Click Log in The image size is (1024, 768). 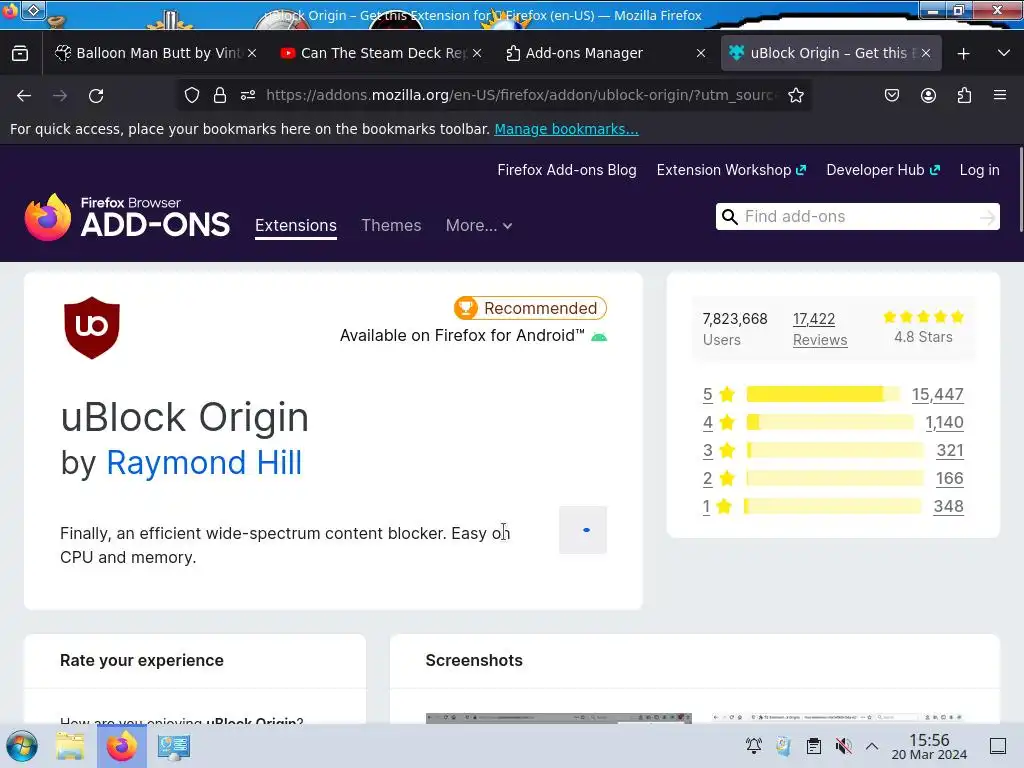pos(980,170)
